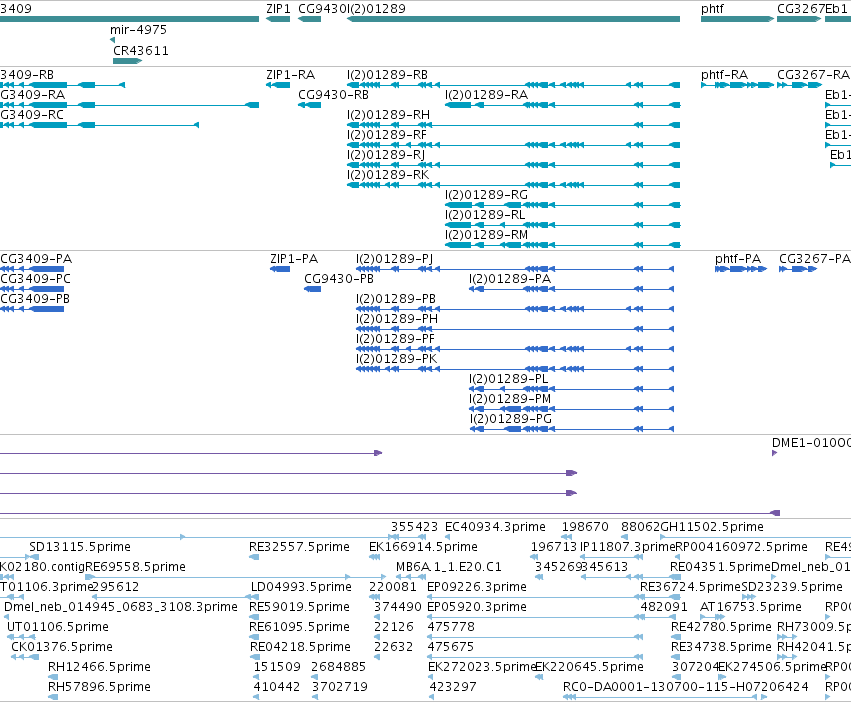Click LD04993.5prime label
The image size is (851, 702).
[x=301, y=587]
